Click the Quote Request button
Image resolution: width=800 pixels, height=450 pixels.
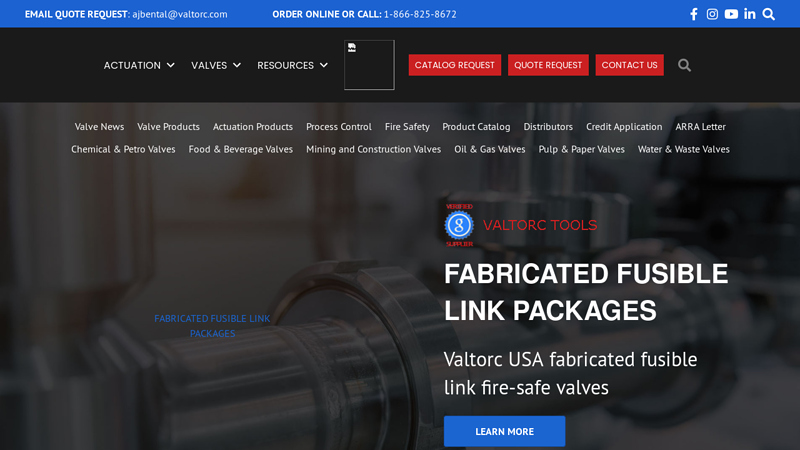tap(548, 65)
